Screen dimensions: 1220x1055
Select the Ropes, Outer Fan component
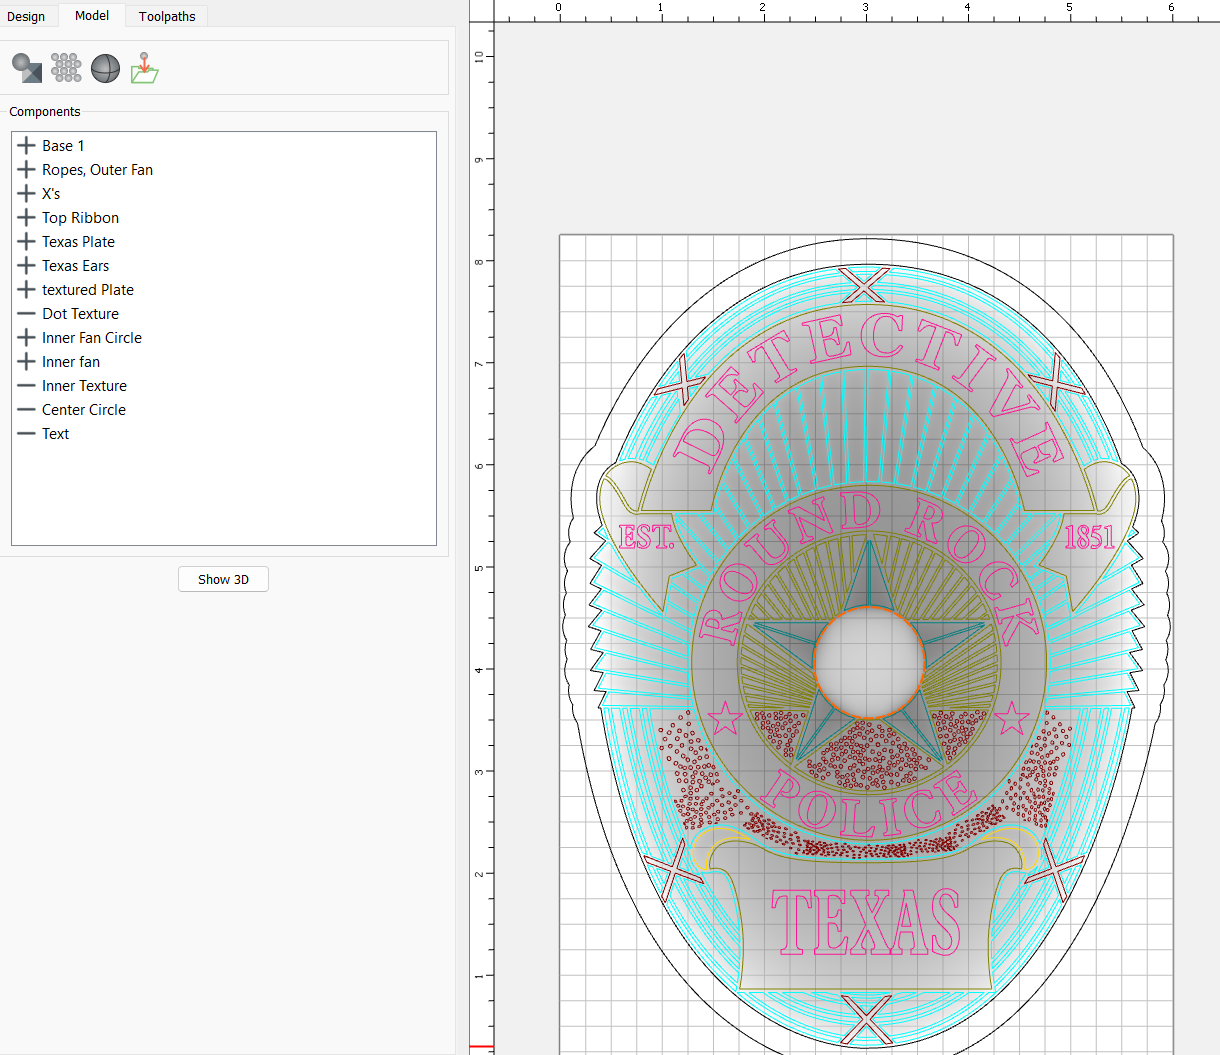pos(97,170)
